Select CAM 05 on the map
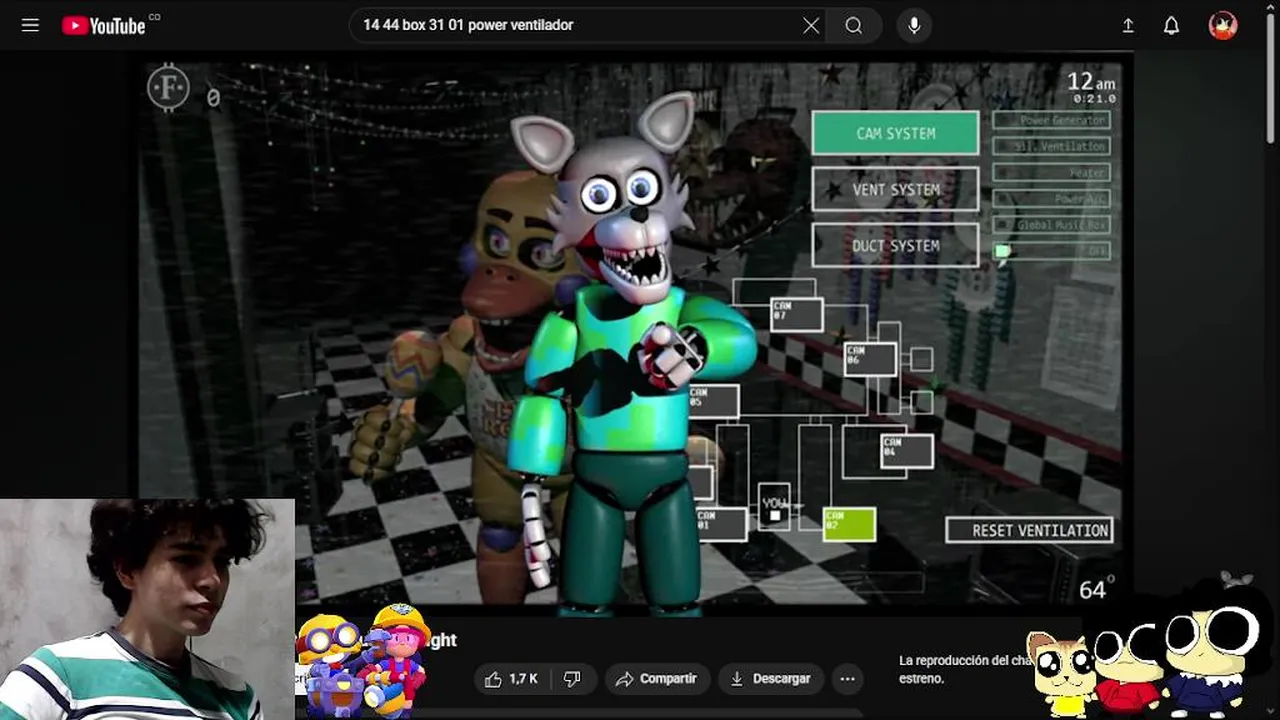Image resolution: width=1280 pixels, height=720 pixels. [x=714, y=402]
